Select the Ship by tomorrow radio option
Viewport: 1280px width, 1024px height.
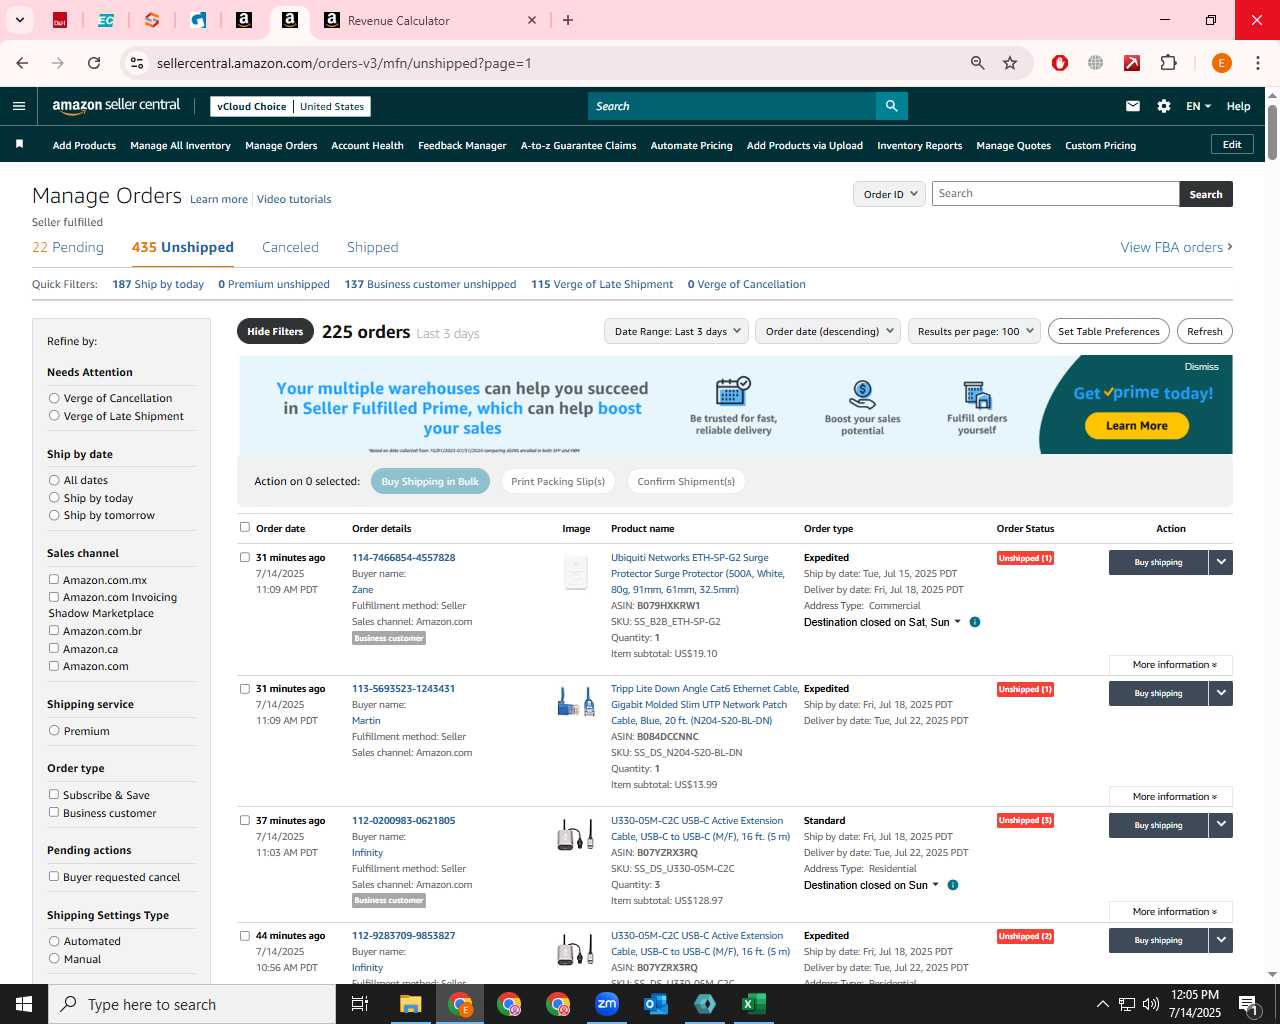(54, 515)
